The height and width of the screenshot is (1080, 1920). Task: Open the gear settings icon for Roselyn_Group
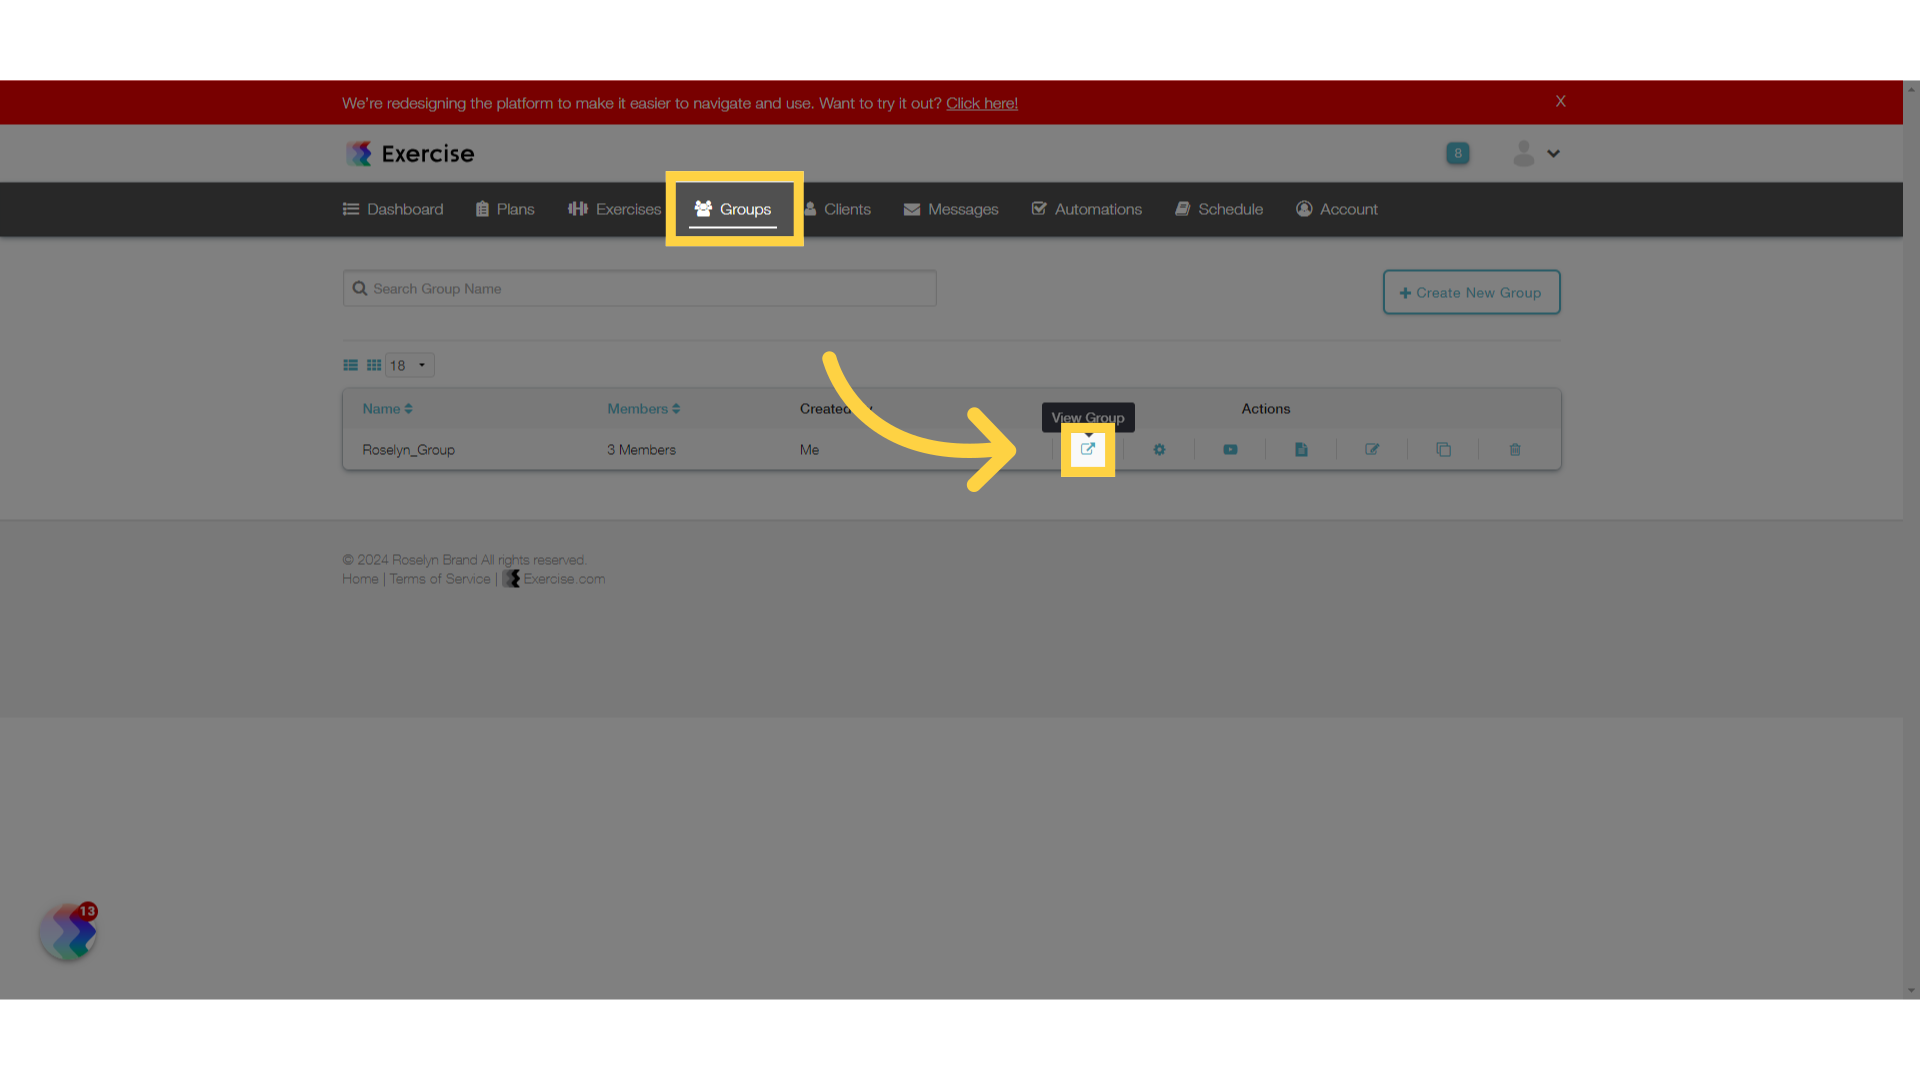coord(1159,450)
